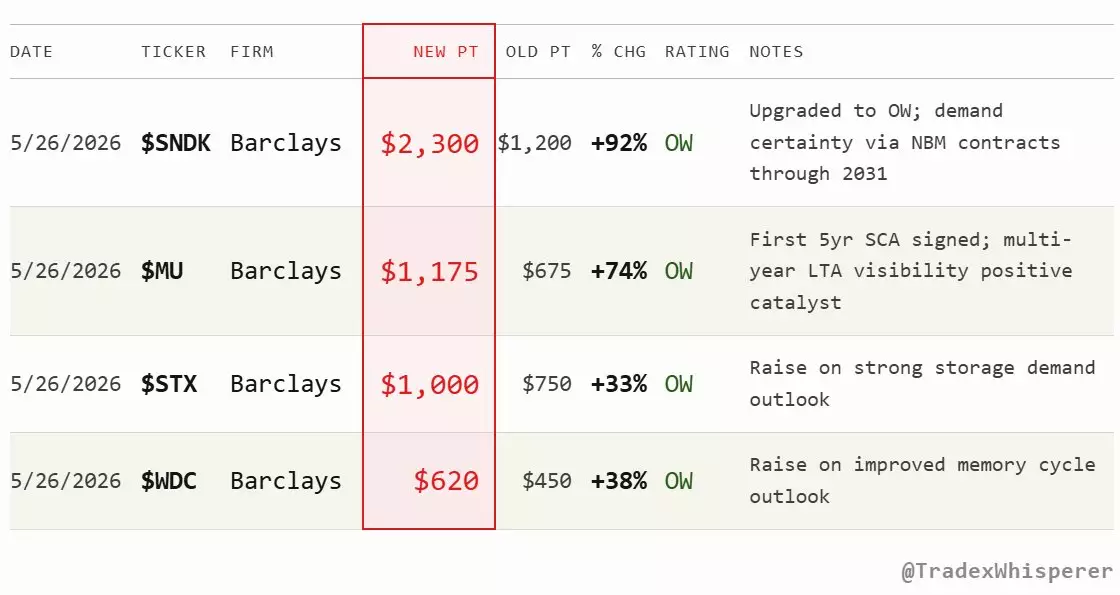Click the OLD PT column header
Screen dimensions: 1120x595
click(x=538, y=51)
